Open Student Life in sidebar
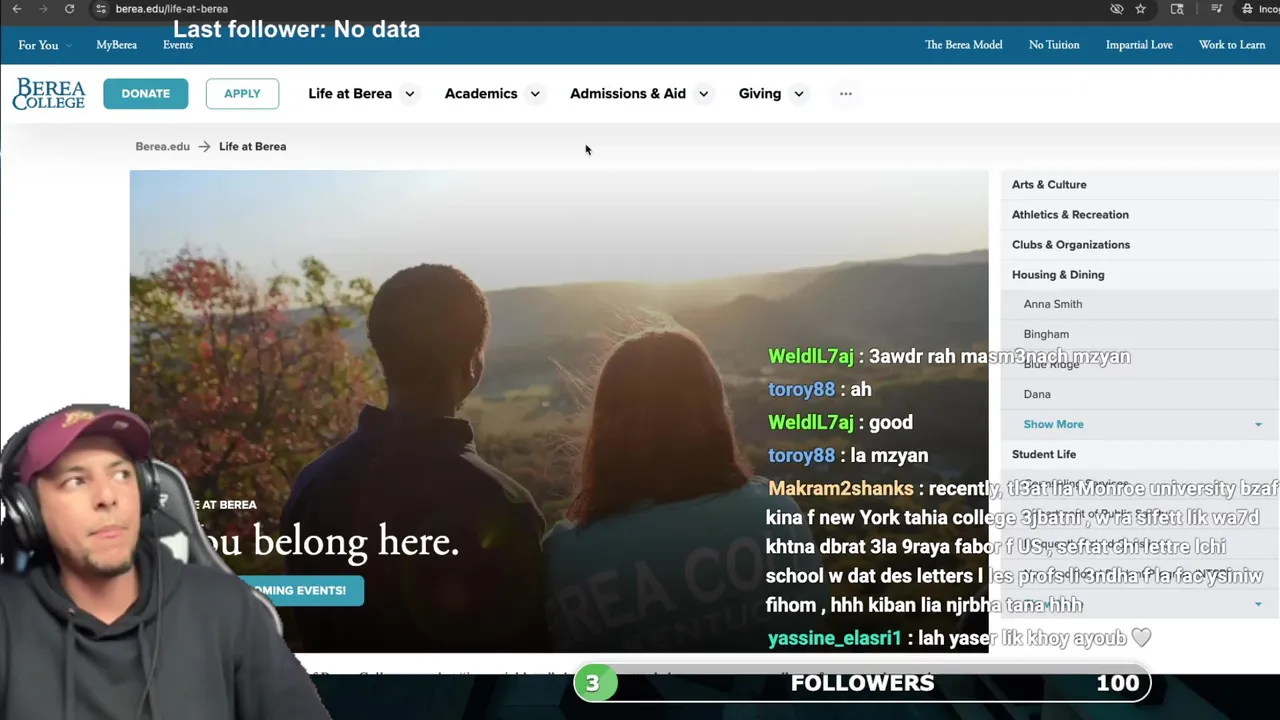 click(x=1044, y=454)
